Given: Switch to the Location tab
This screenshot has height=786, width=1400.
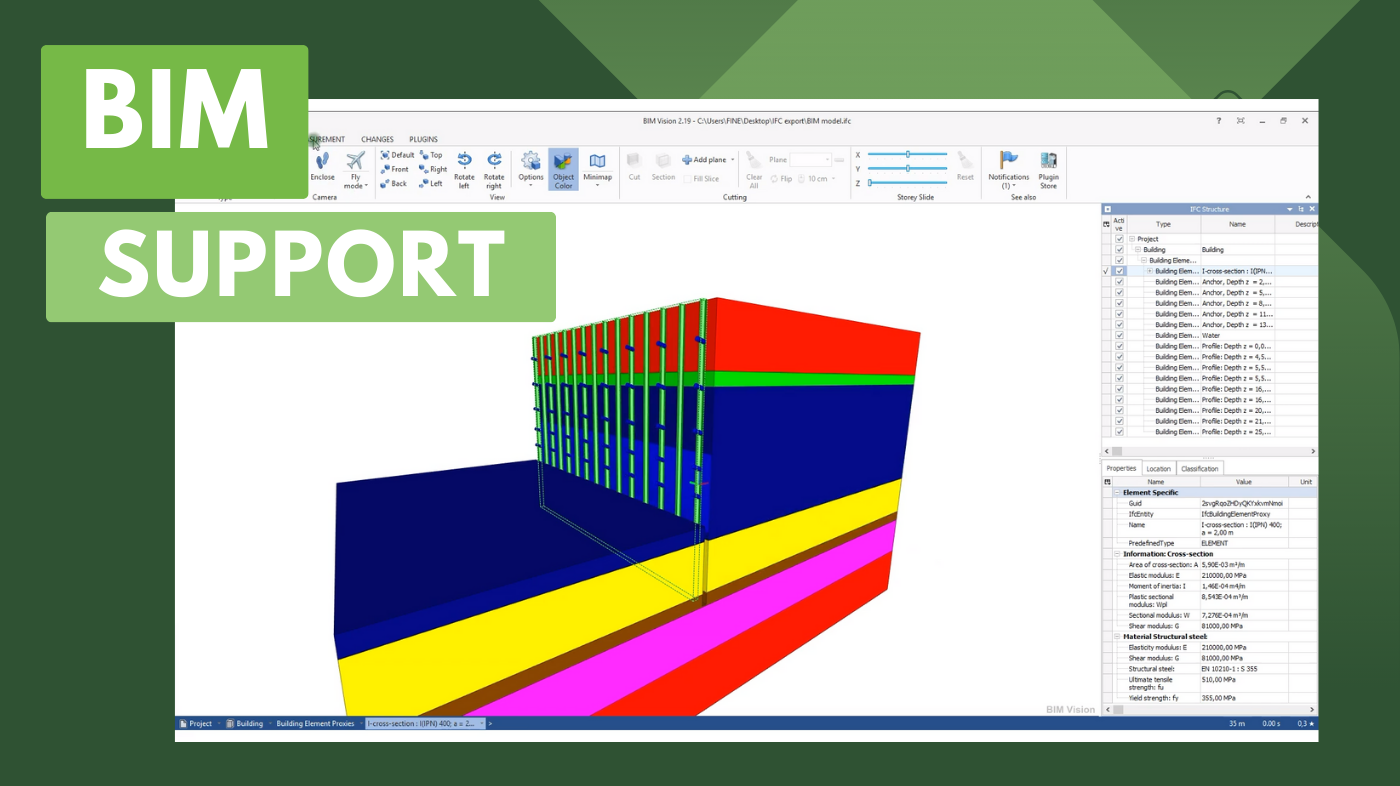Looking at the screenshot, I should pos(1158,469).
